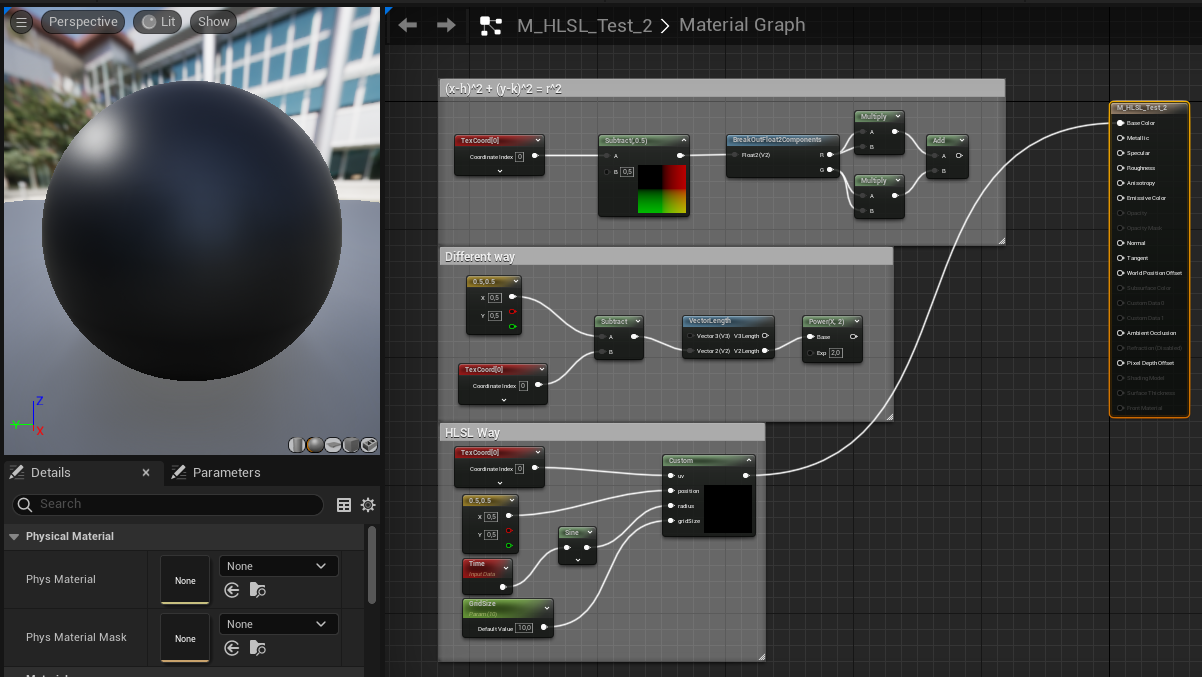Click the Show viewport button
This screenshot has height=677, width=1202.
point(213,21)
